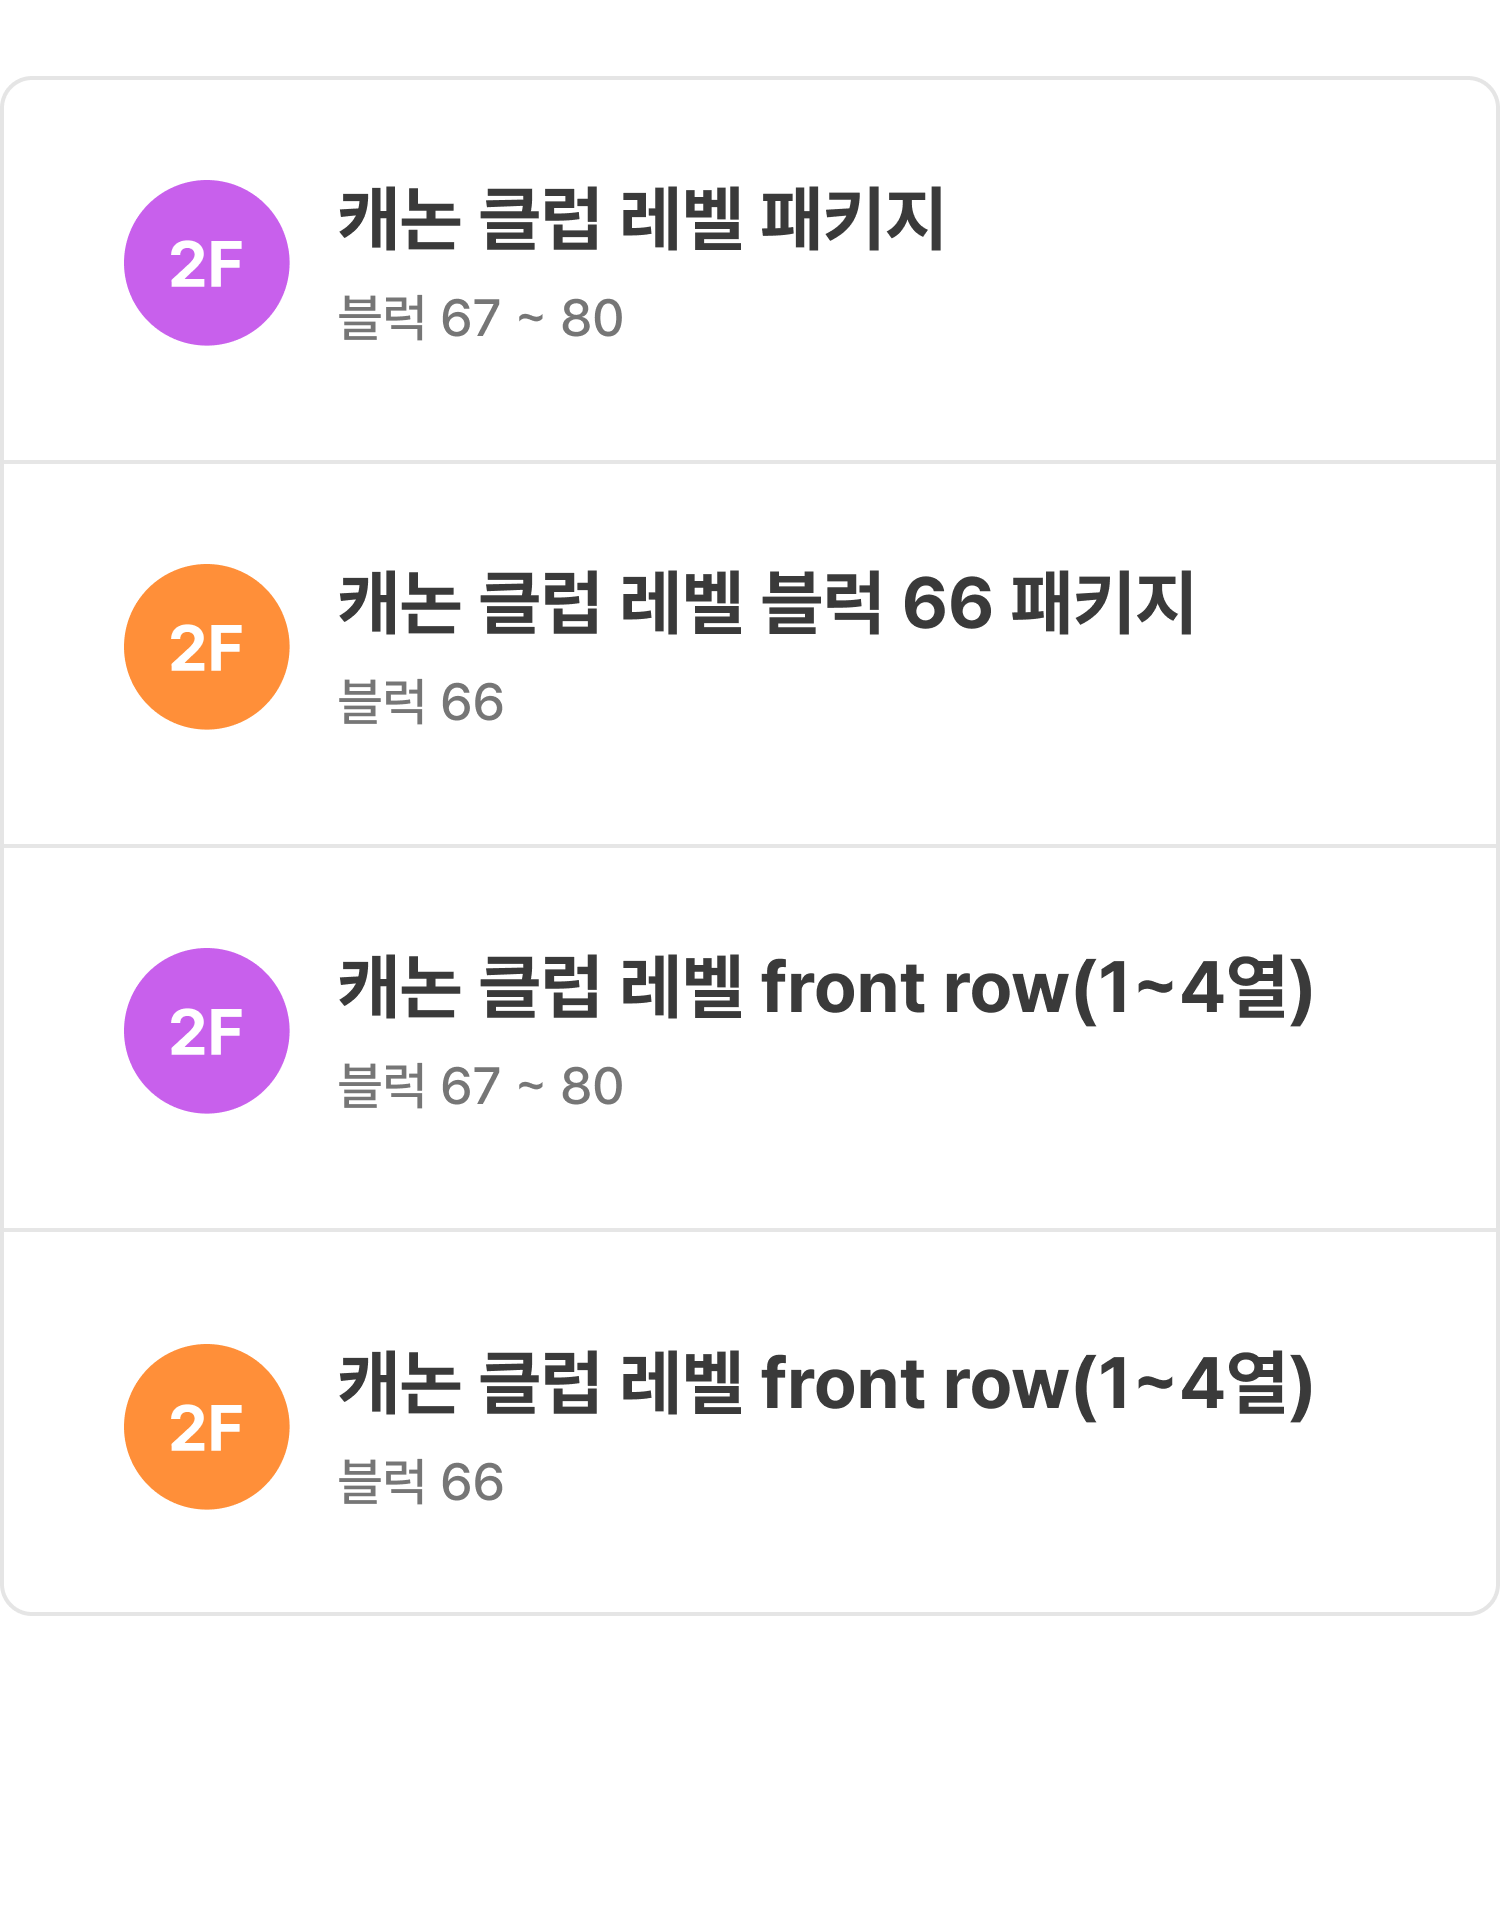Click "(1~4열)" in the purple-badge front row title
The width and height of the screenshot is (1500, 1916).
coord(1193,989)
